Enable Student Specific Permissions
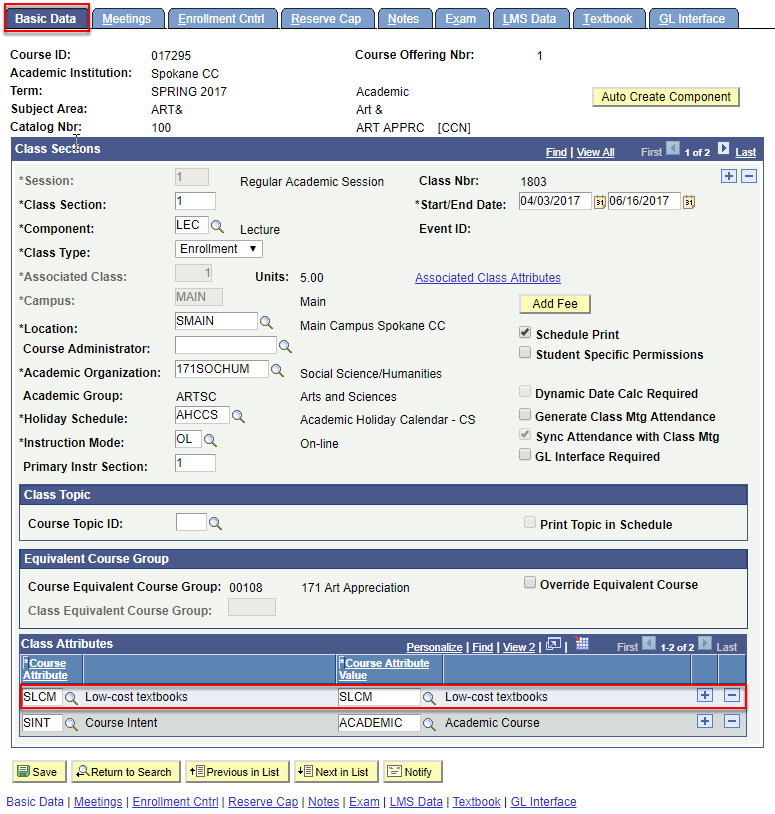 tap(525, 352)
